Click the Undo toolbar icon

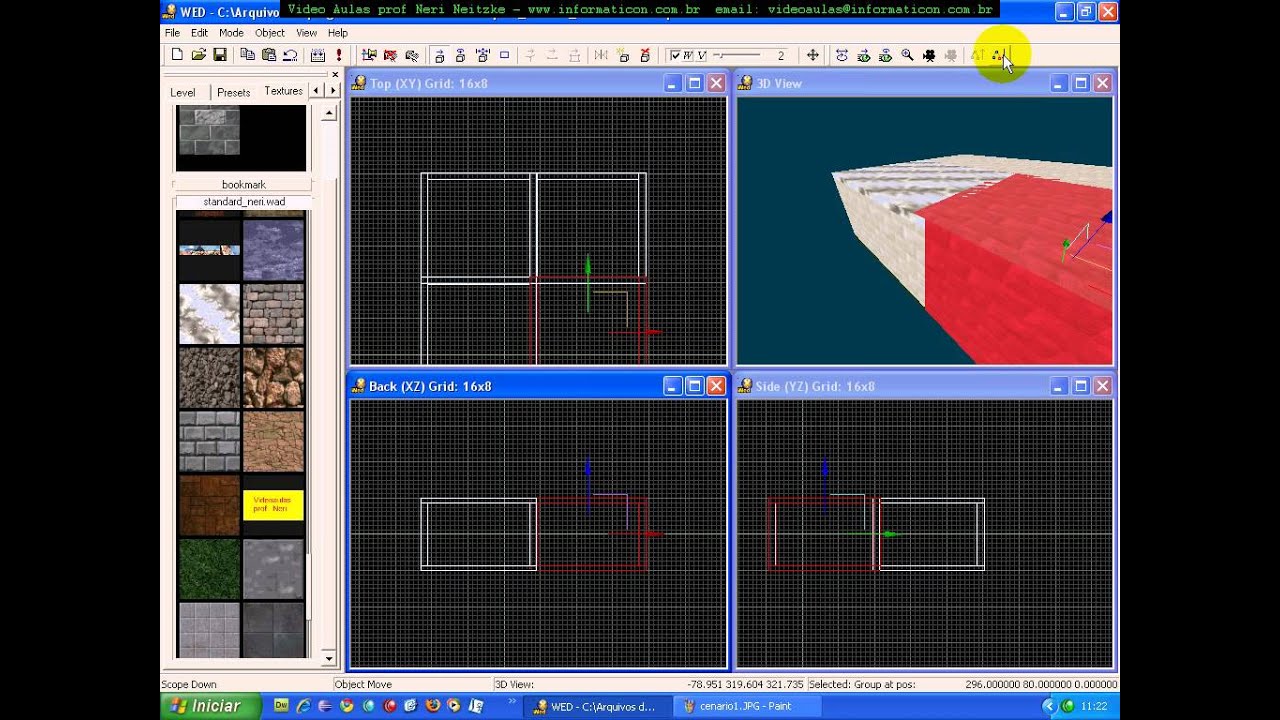click(290, 55)
